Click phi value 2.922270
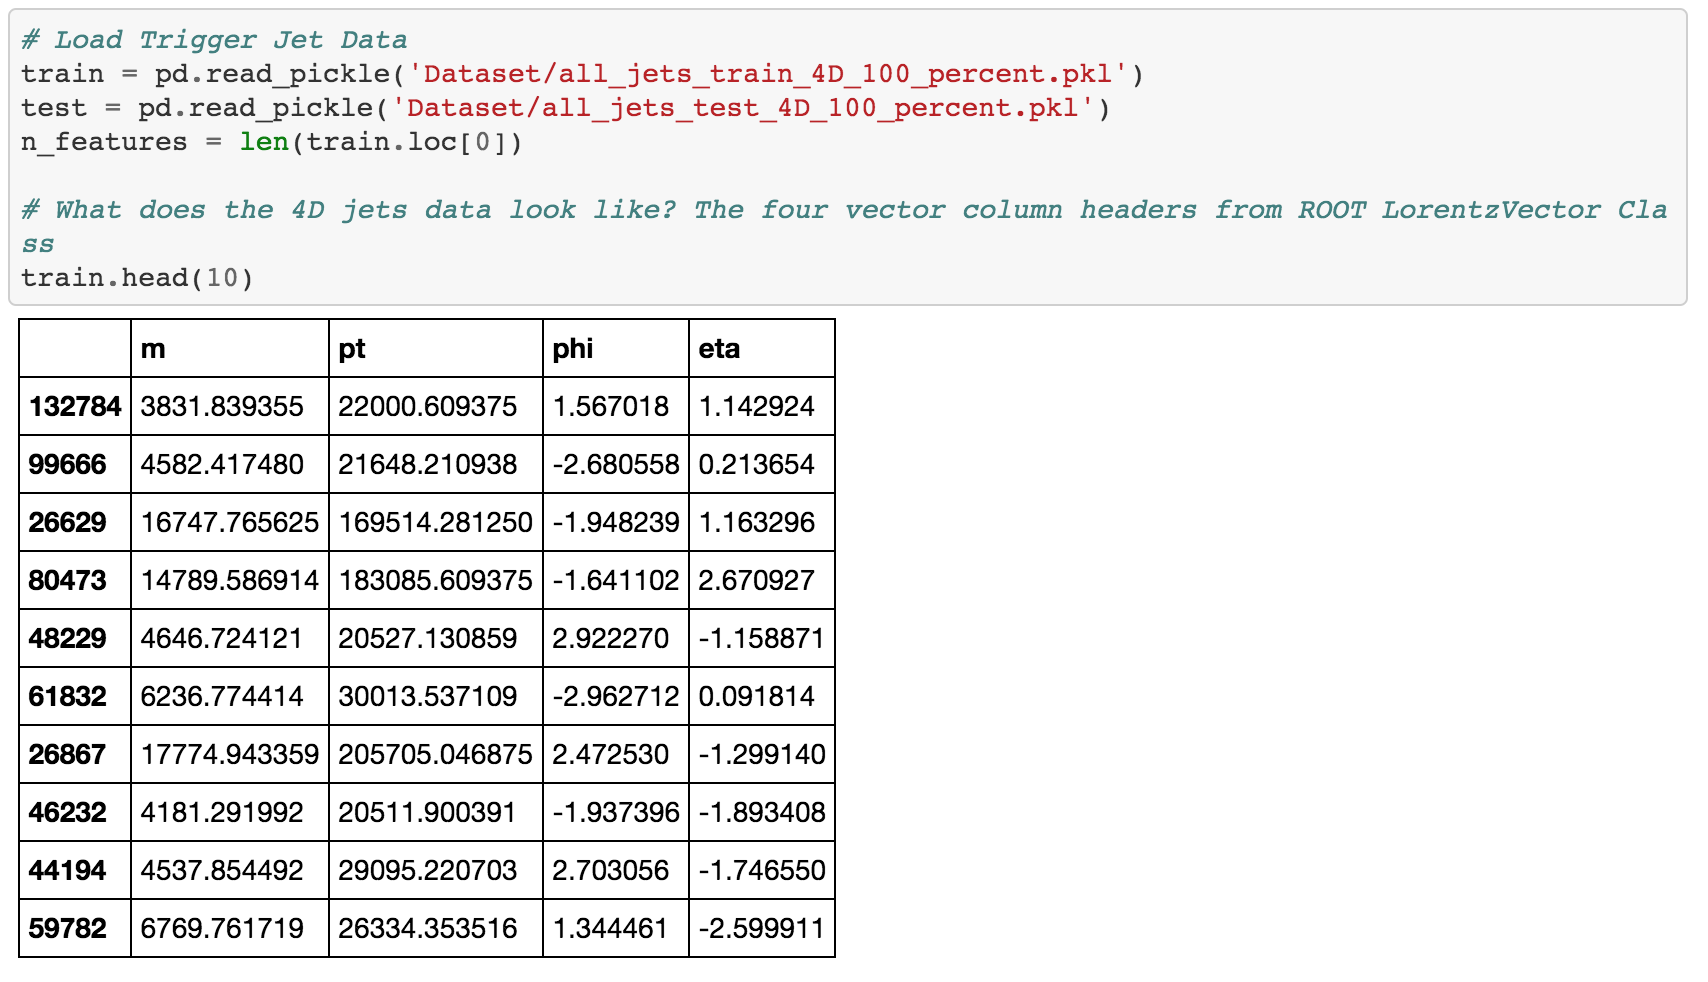Screen dimensions: 1708x982 pyautogui.click(x=611, y=638)
